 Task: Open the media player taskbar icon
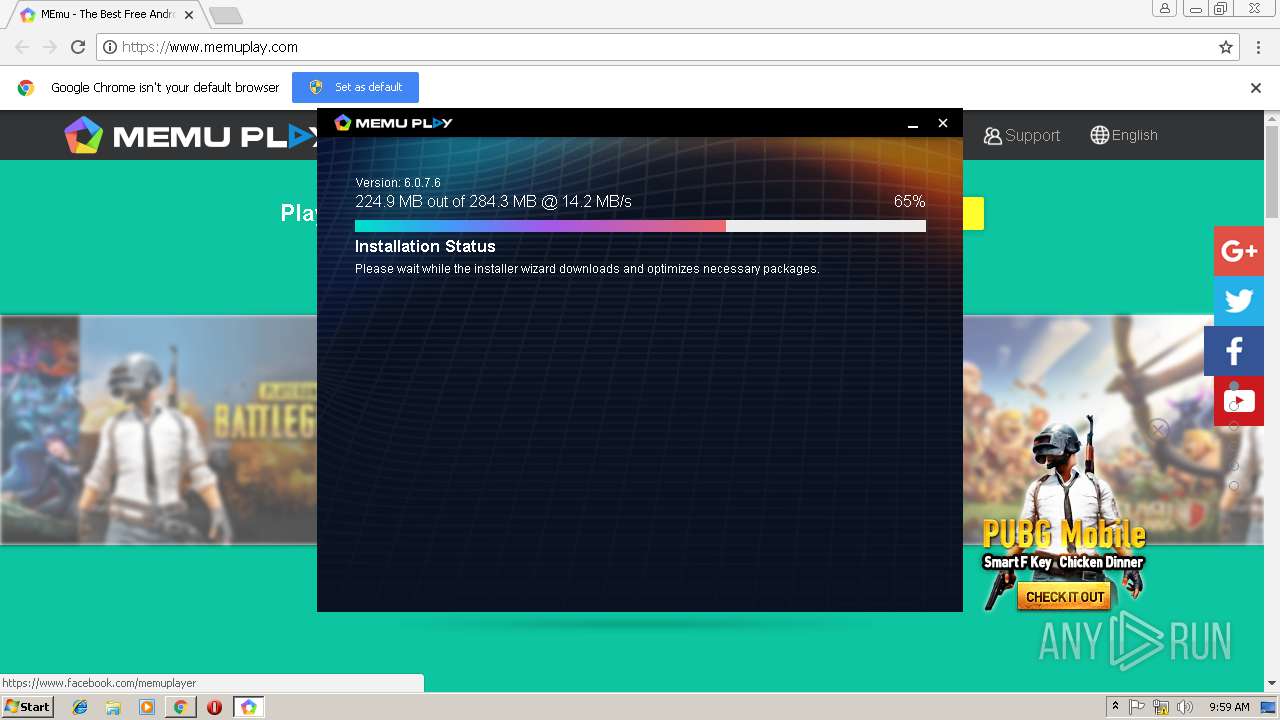pos(147,707)
